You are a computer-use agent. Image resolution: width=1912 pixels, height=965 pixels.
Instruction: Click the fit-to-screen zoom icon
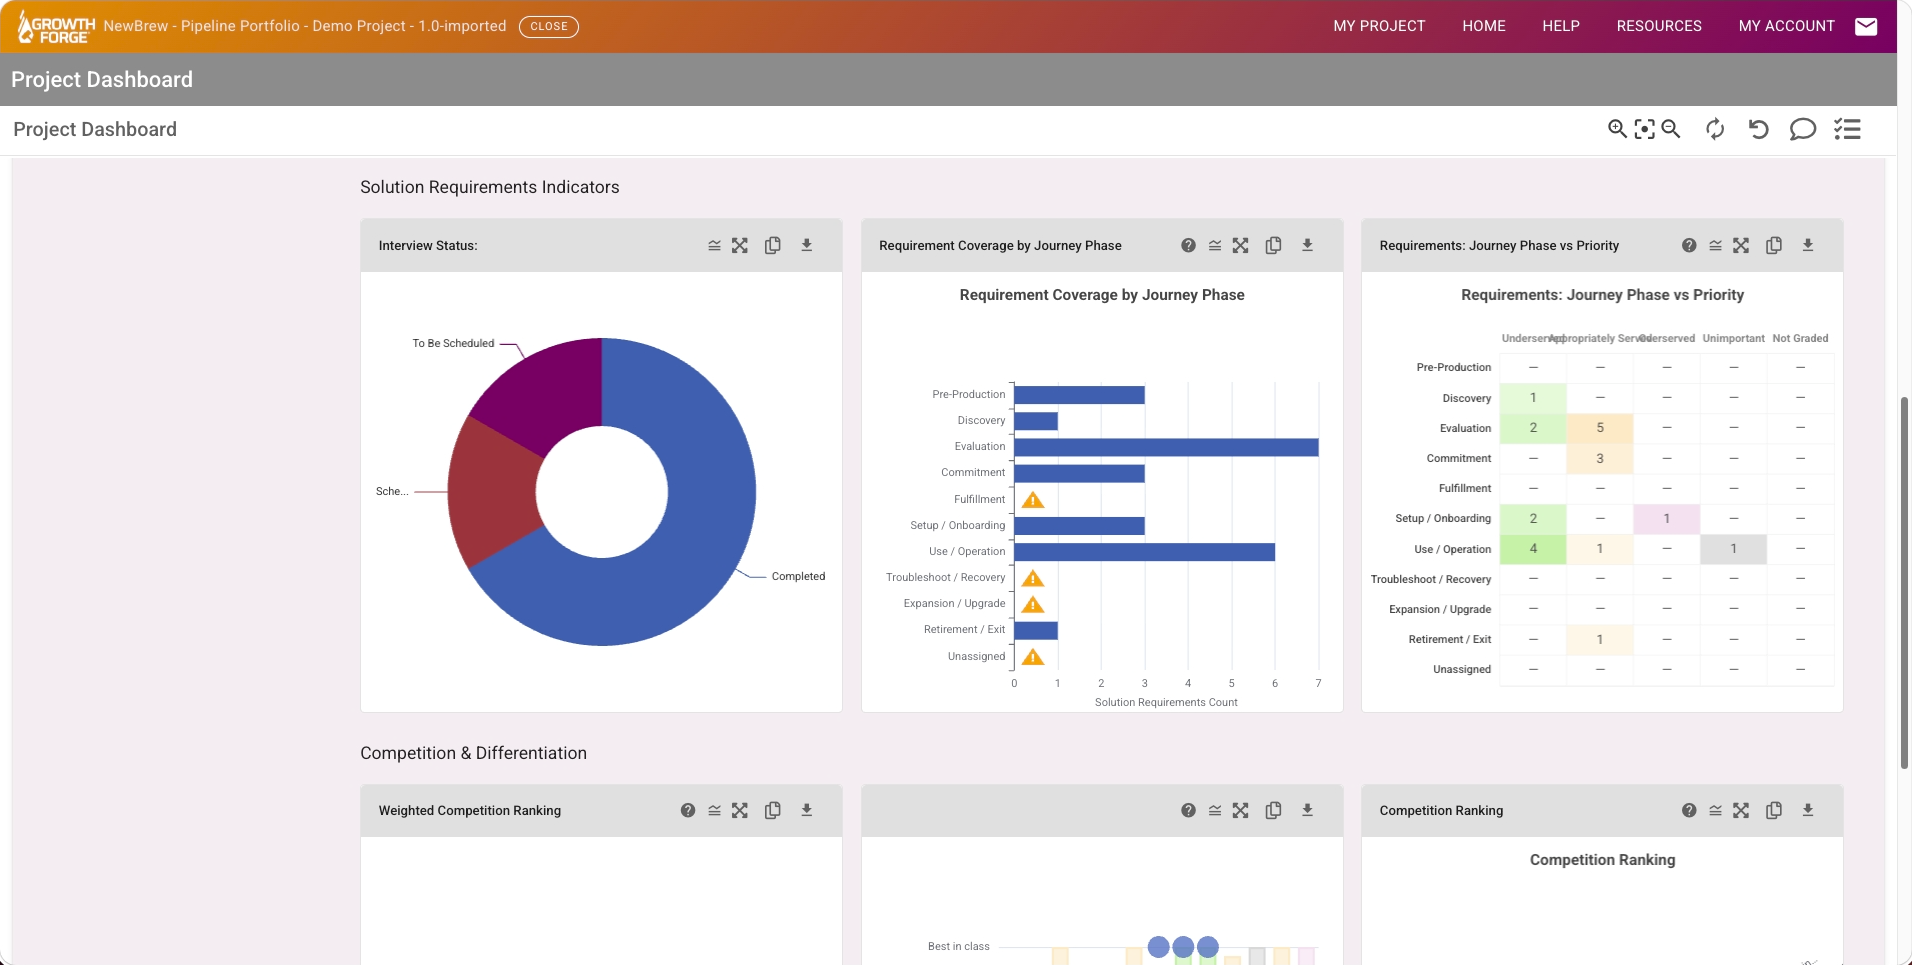1644,129
